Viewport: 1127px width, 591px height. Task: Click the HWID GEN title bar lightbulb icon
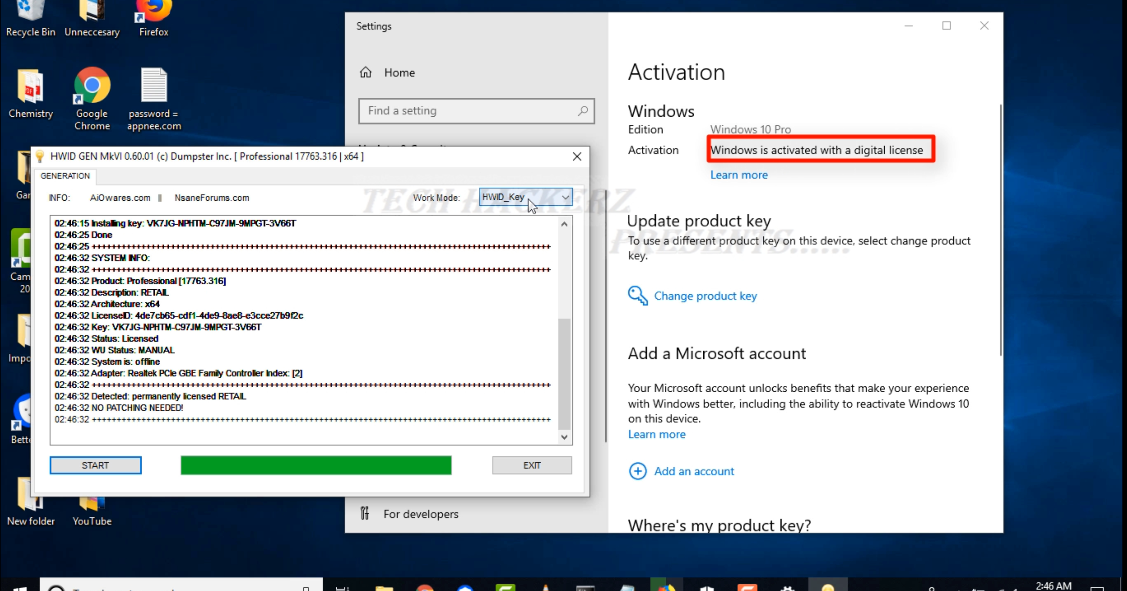pyautogui.click(x=40, y=156)
